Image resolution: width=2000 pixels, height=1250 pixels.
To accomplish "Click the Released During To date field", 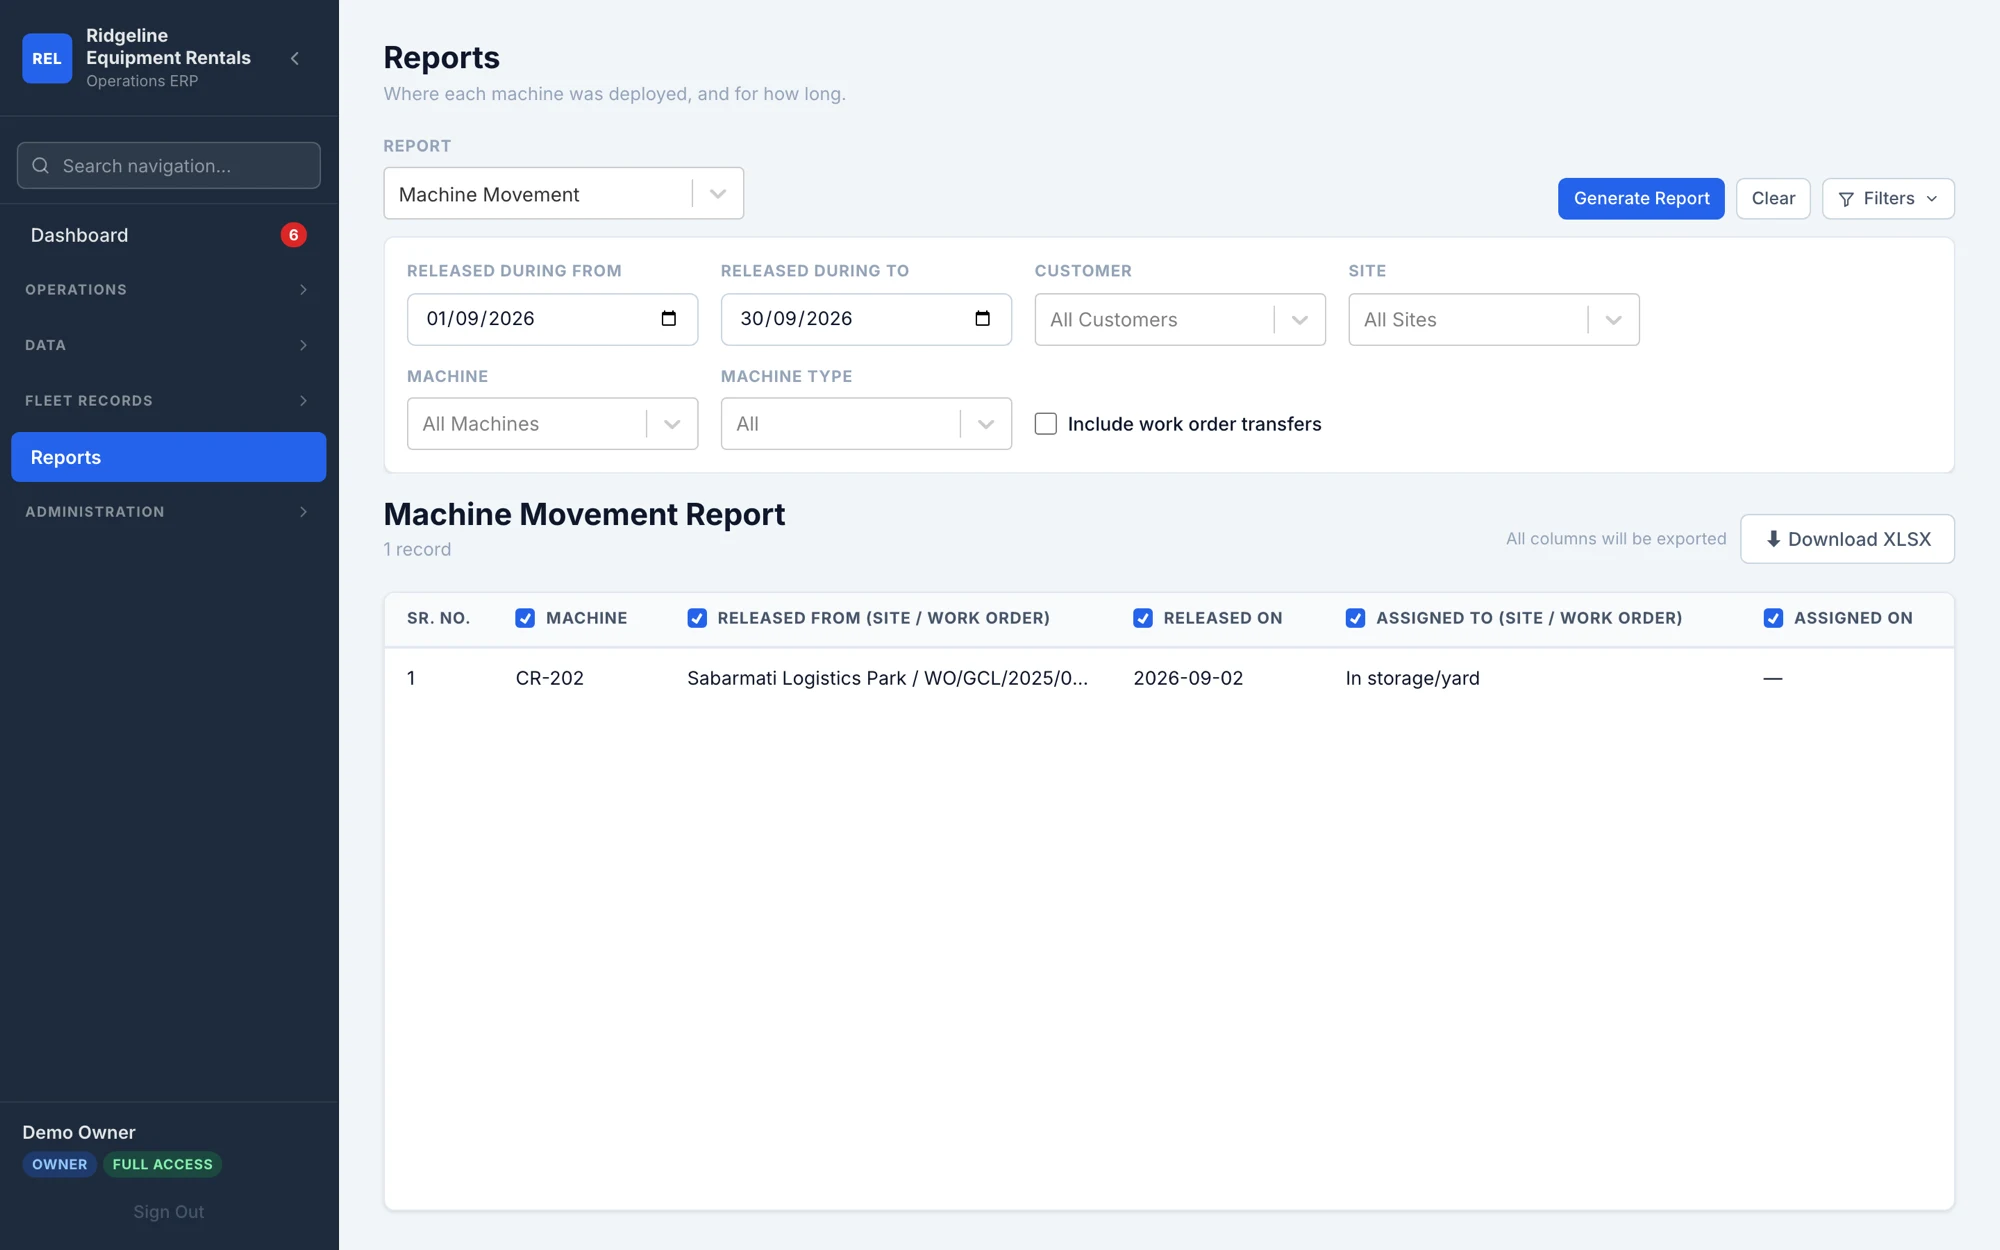I will pos(866,320).
